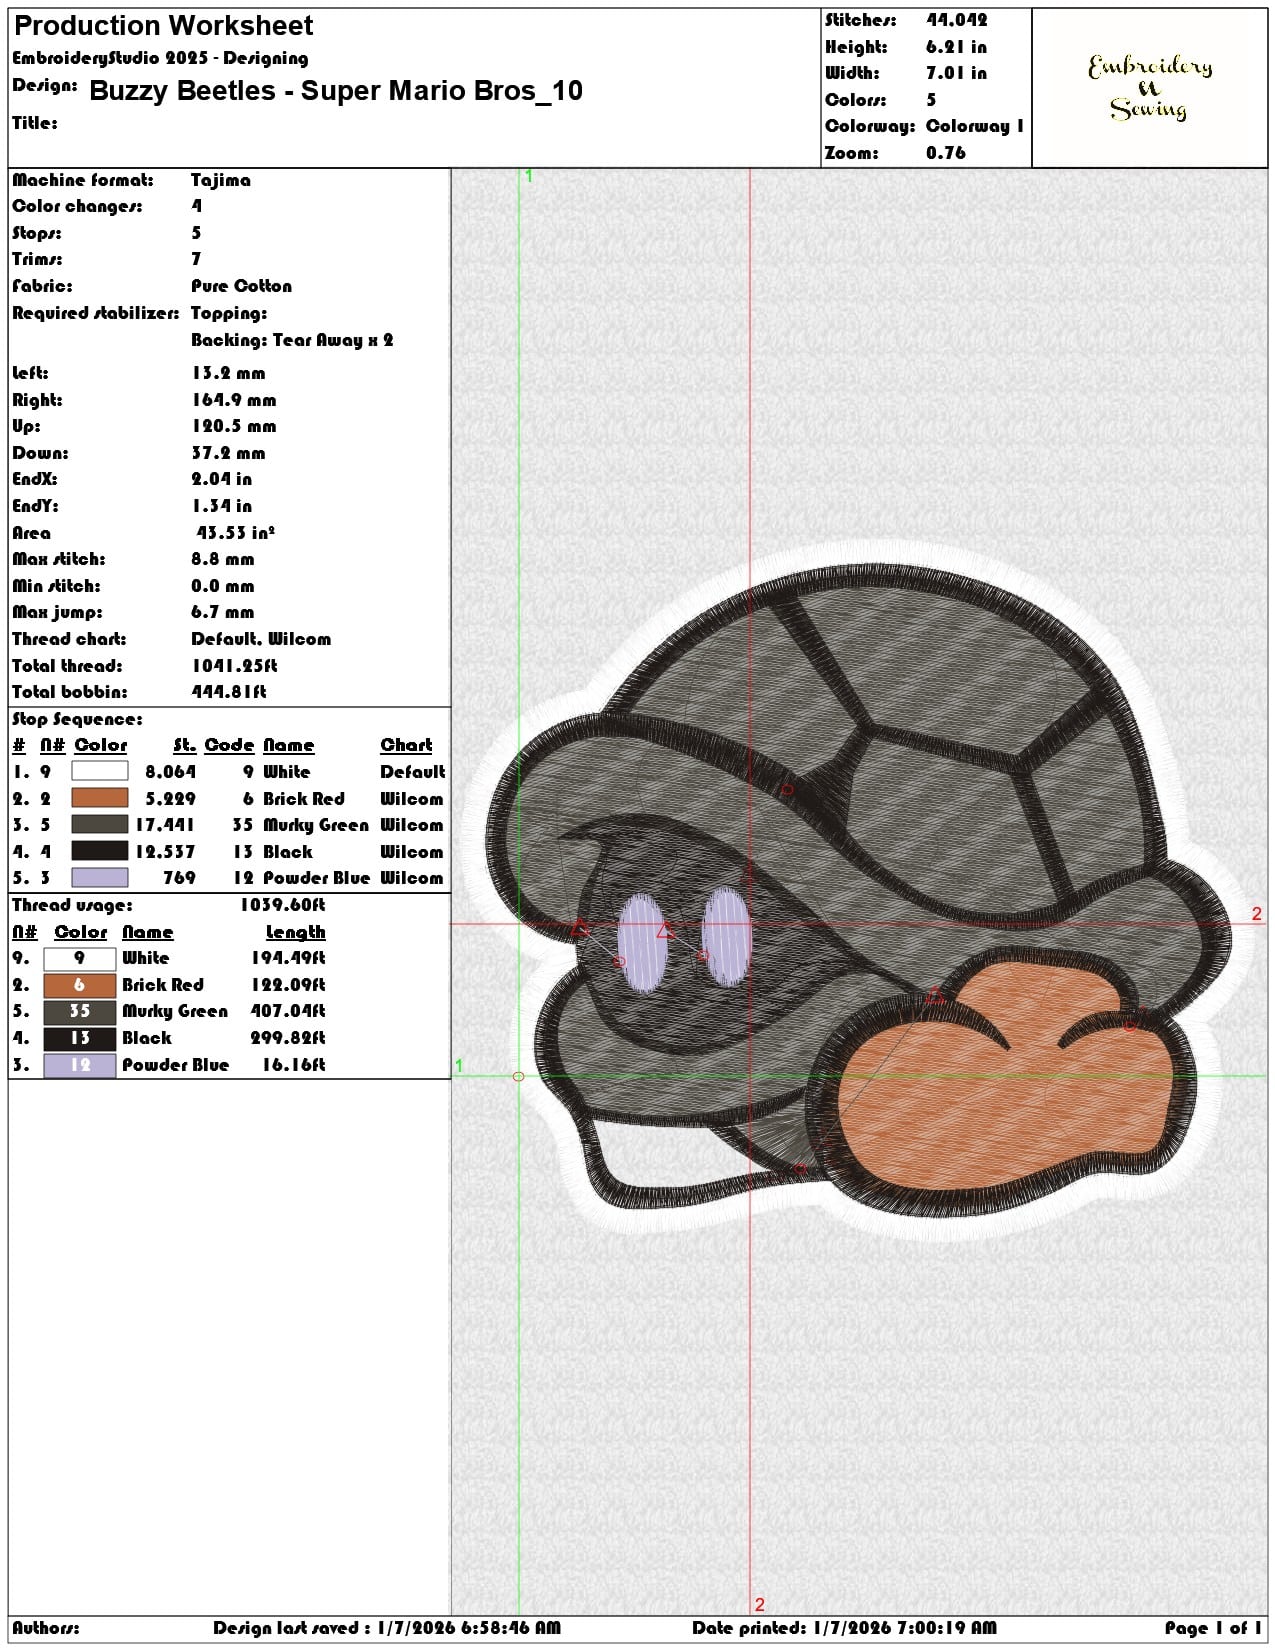Click the Area value 43.53 in²
The width and height of the screenshot is (1275, 1650).
pyautogui.click(x=236, y=533)
